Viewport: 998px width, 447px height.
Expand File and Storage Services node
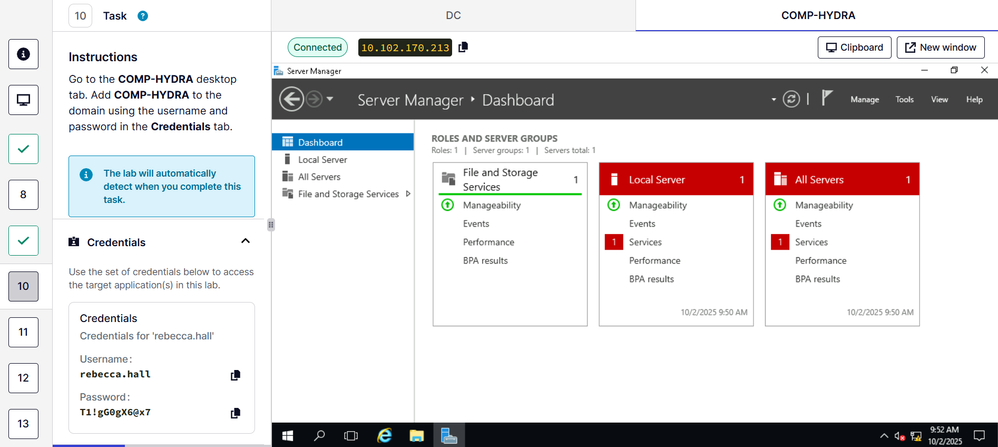408,194
